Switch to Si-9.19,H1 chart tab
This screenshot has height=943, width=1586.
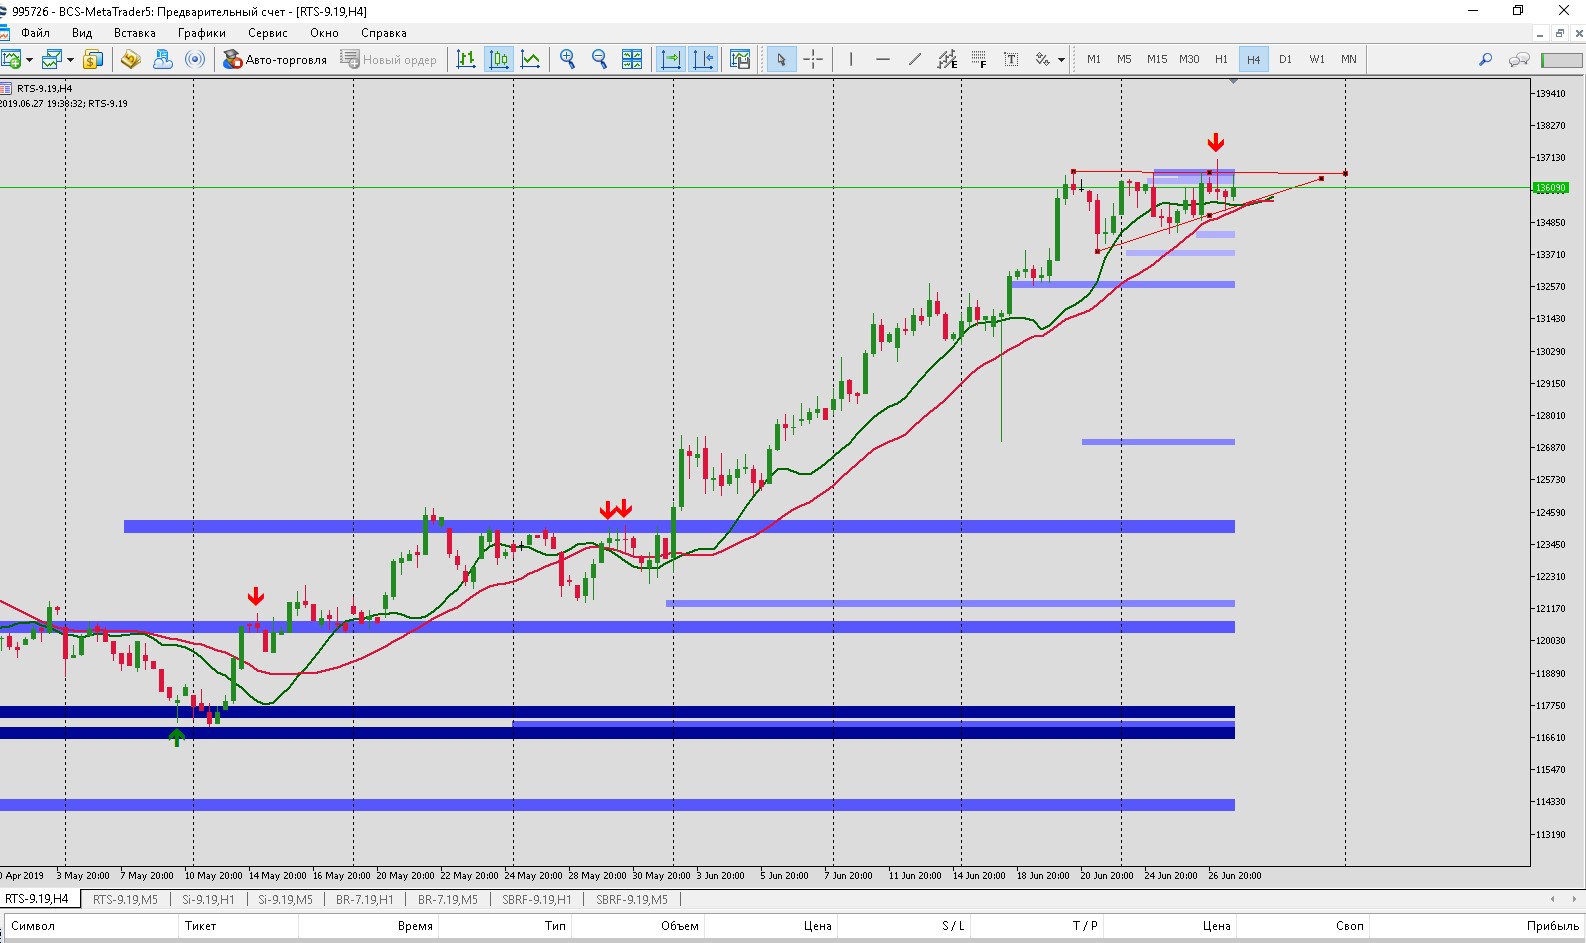point(208,900)
